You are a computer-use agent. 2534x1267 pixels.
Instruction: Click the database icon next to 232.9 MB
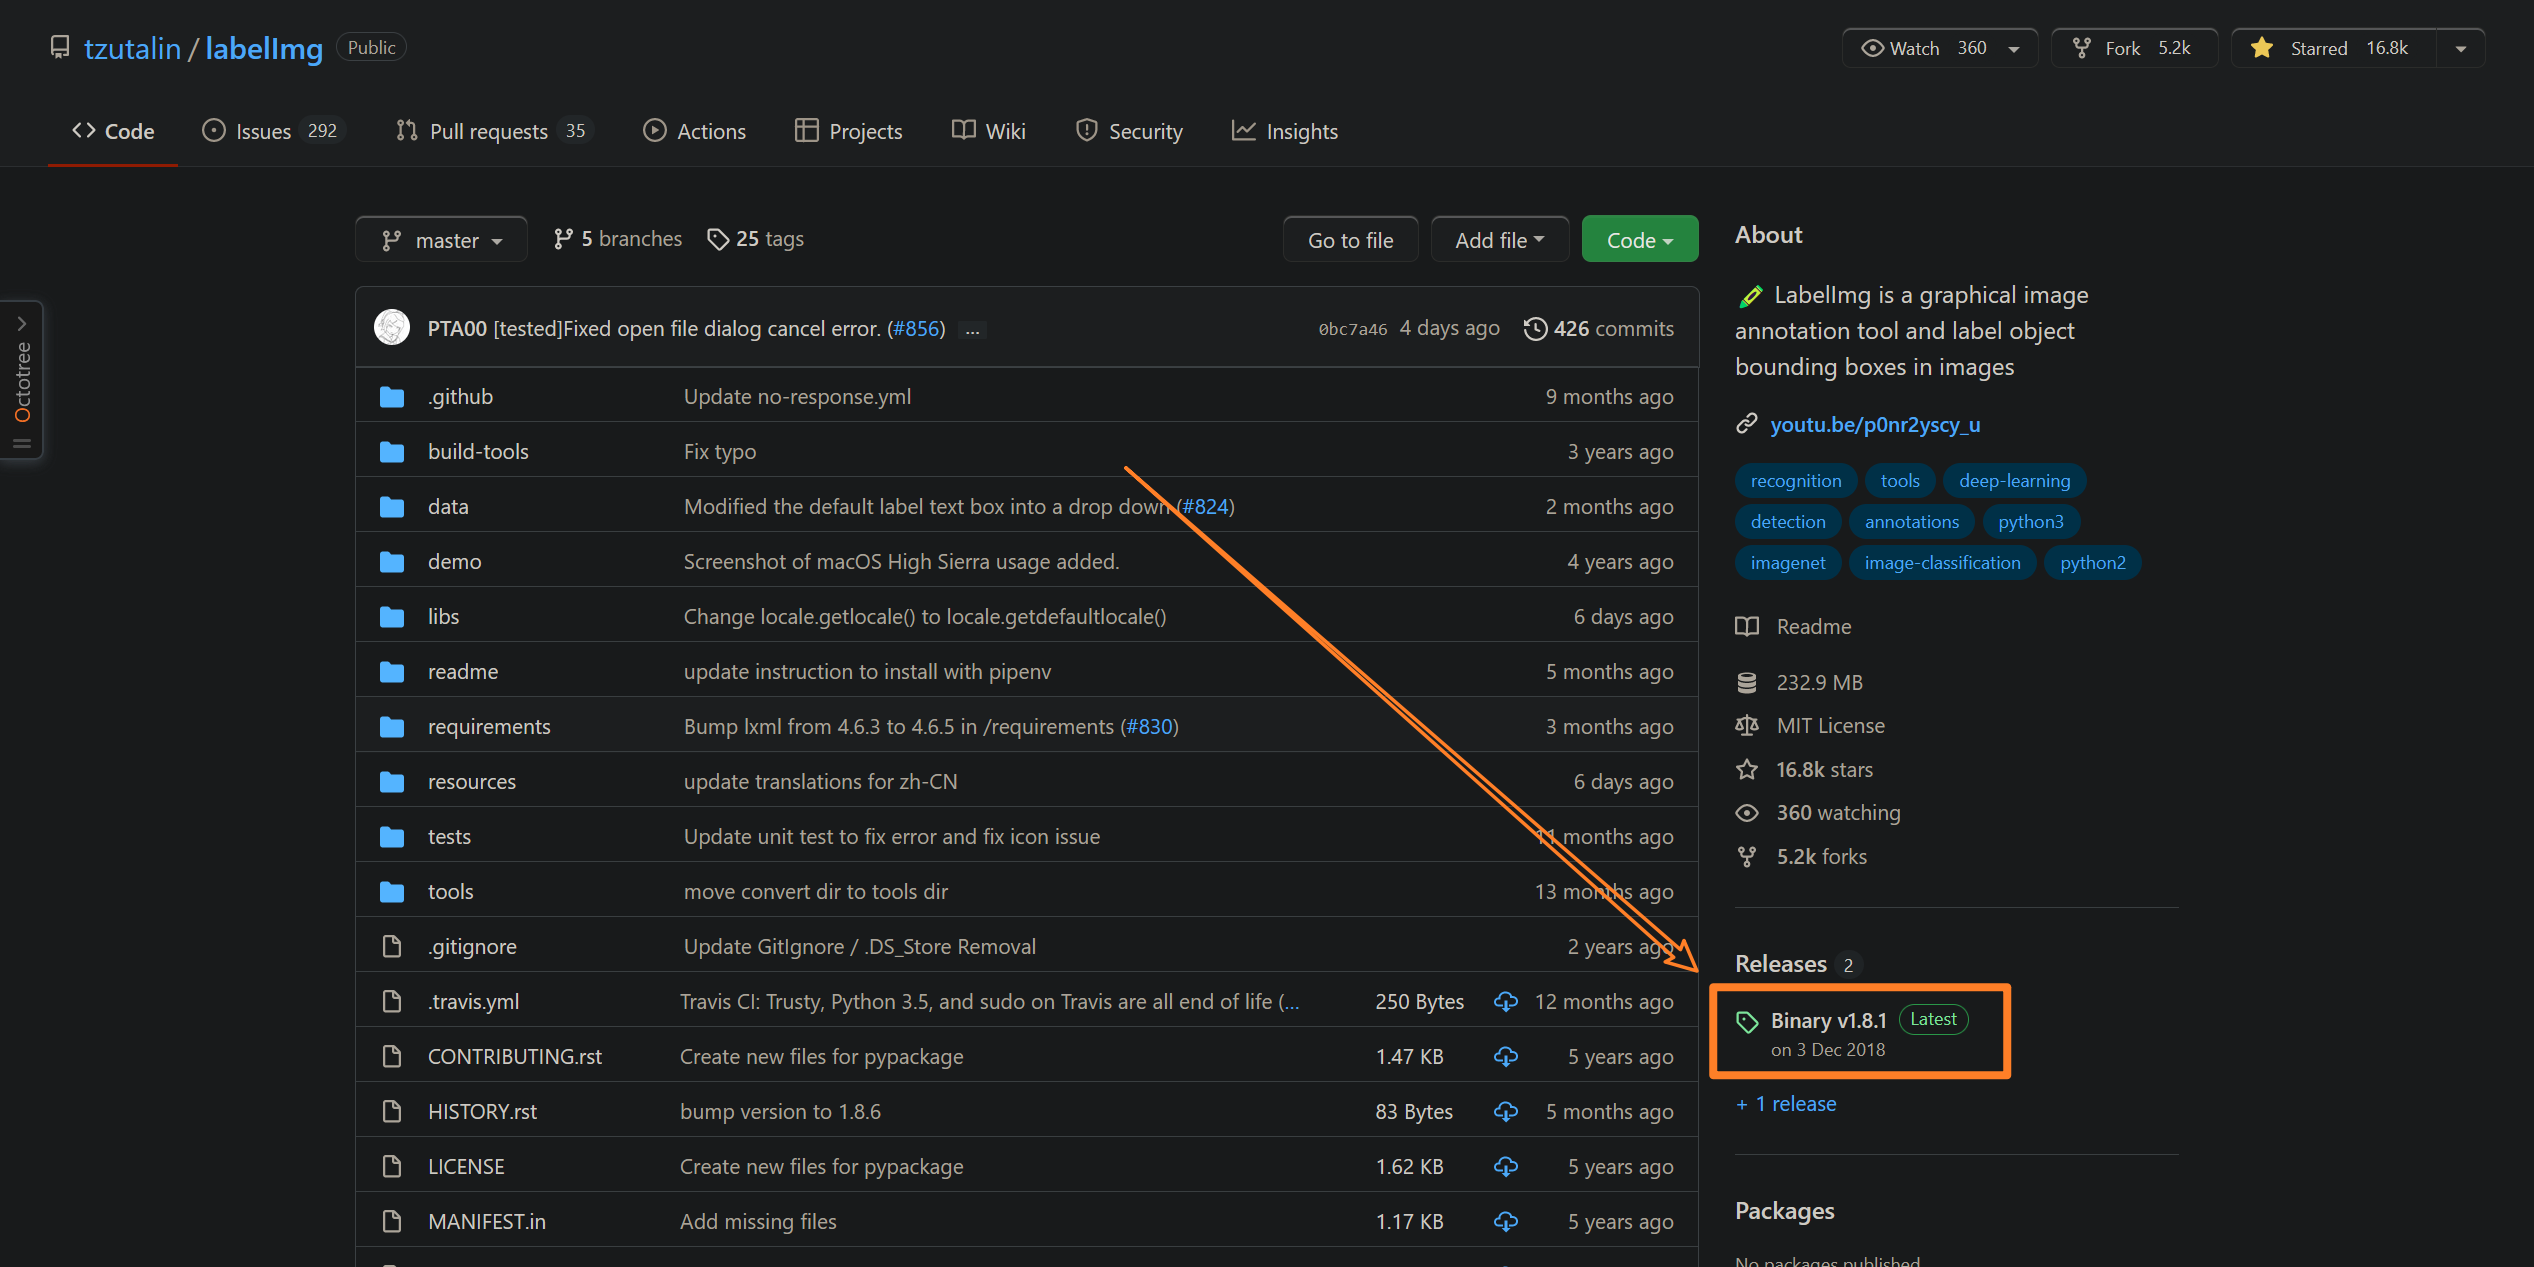(x=1747, y=683)
